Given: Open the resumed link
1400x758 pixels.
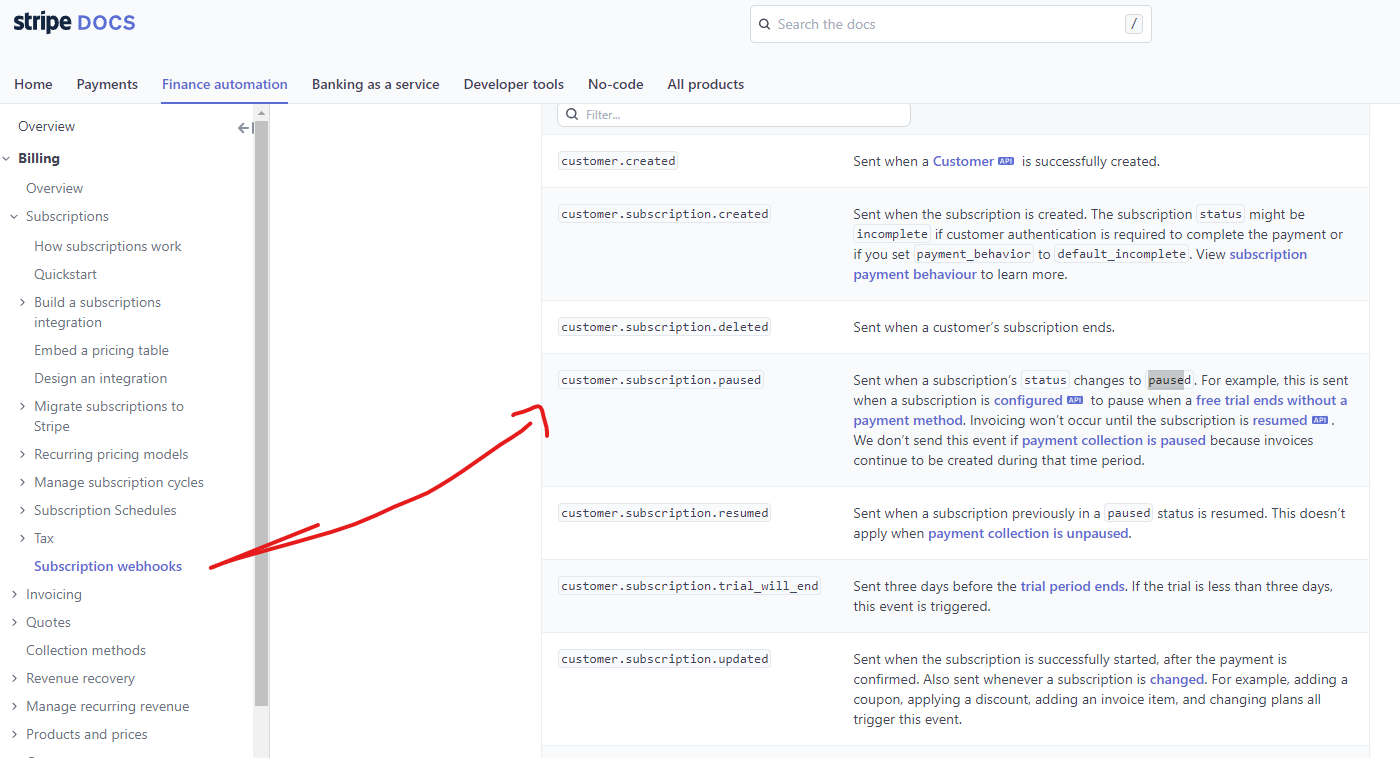Looking at the screenshot, I should point(1280,420).
